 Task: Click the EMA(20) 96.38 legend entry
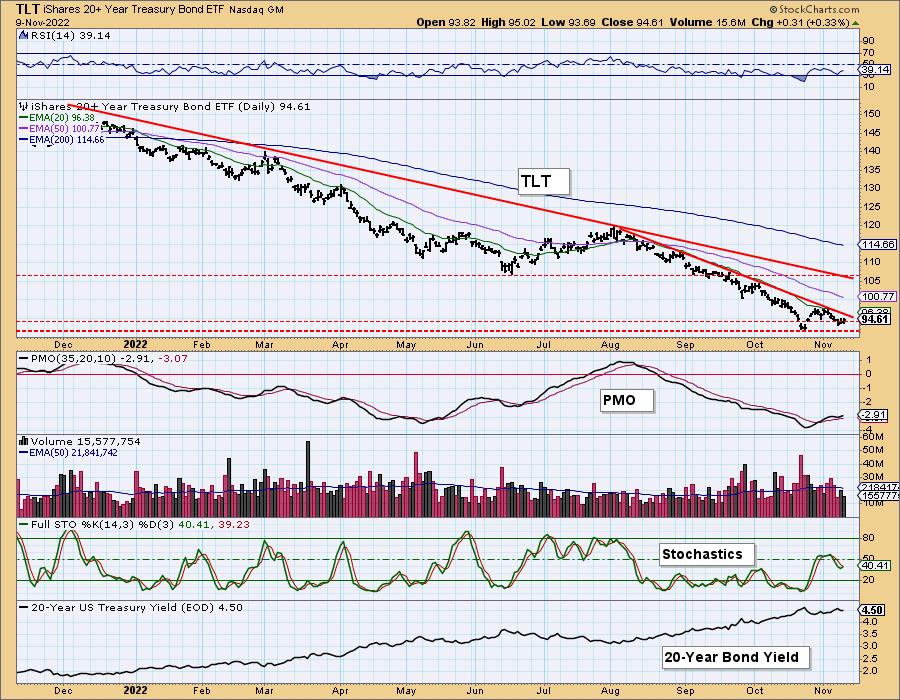(57, 118)
